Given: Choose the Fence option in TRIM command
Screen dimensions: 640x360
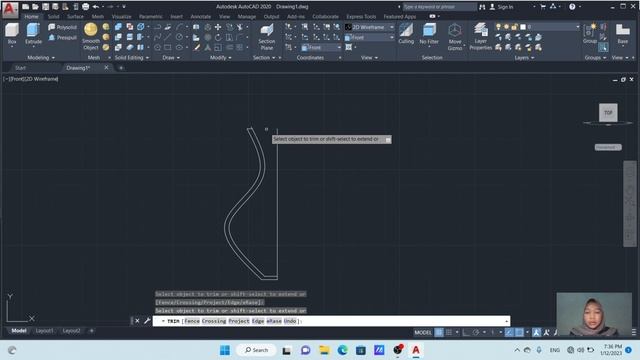Looking at the screenshot, I should click(x=192, y=321).
